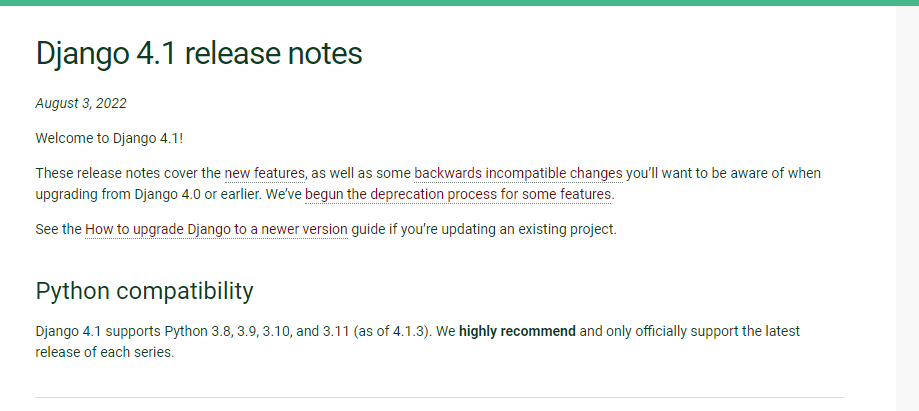Click the bold "highly recommend" text
This screenshot has width=919, height=411.
click(x=517, y=332)
